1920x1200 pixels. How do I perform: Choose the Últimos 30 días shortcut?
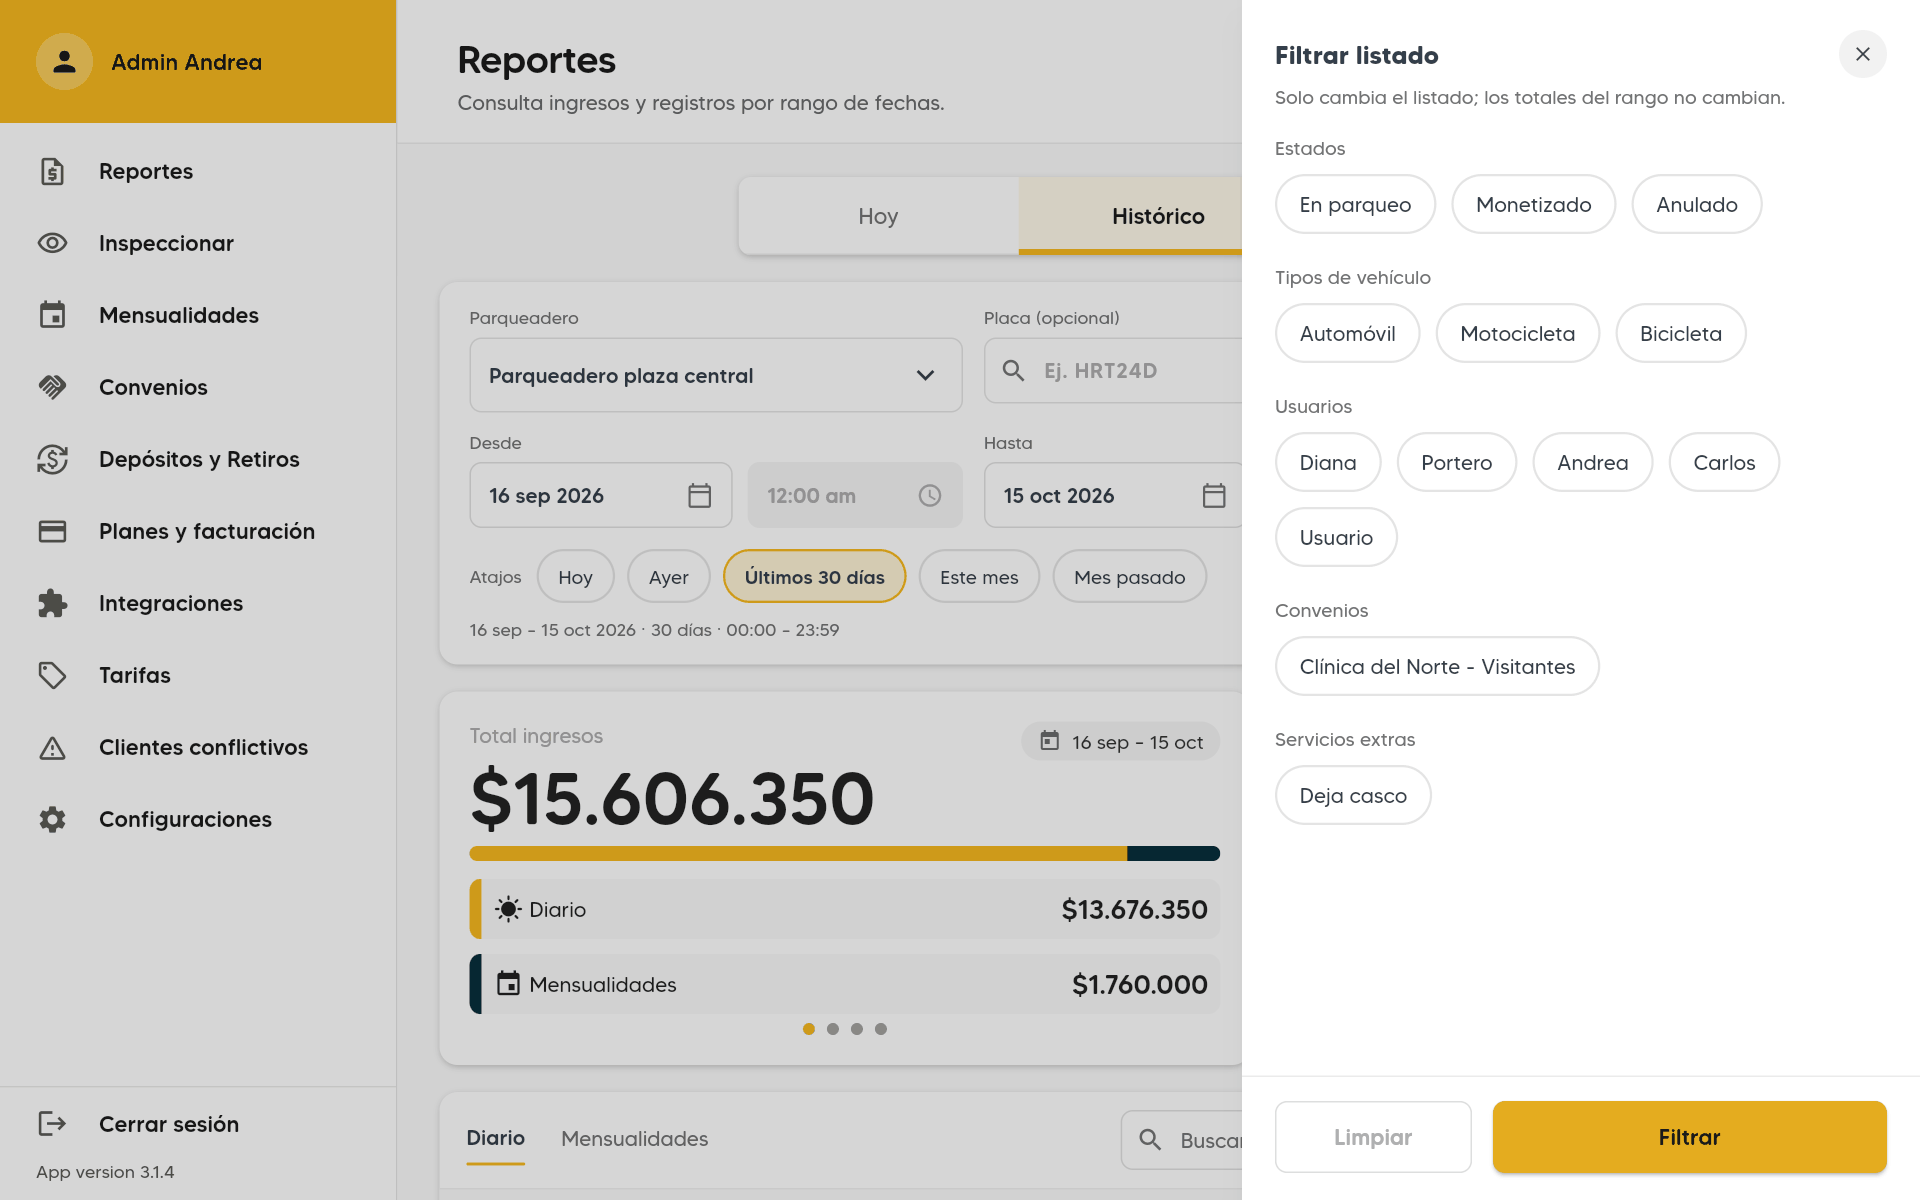(x=814, y=577)
